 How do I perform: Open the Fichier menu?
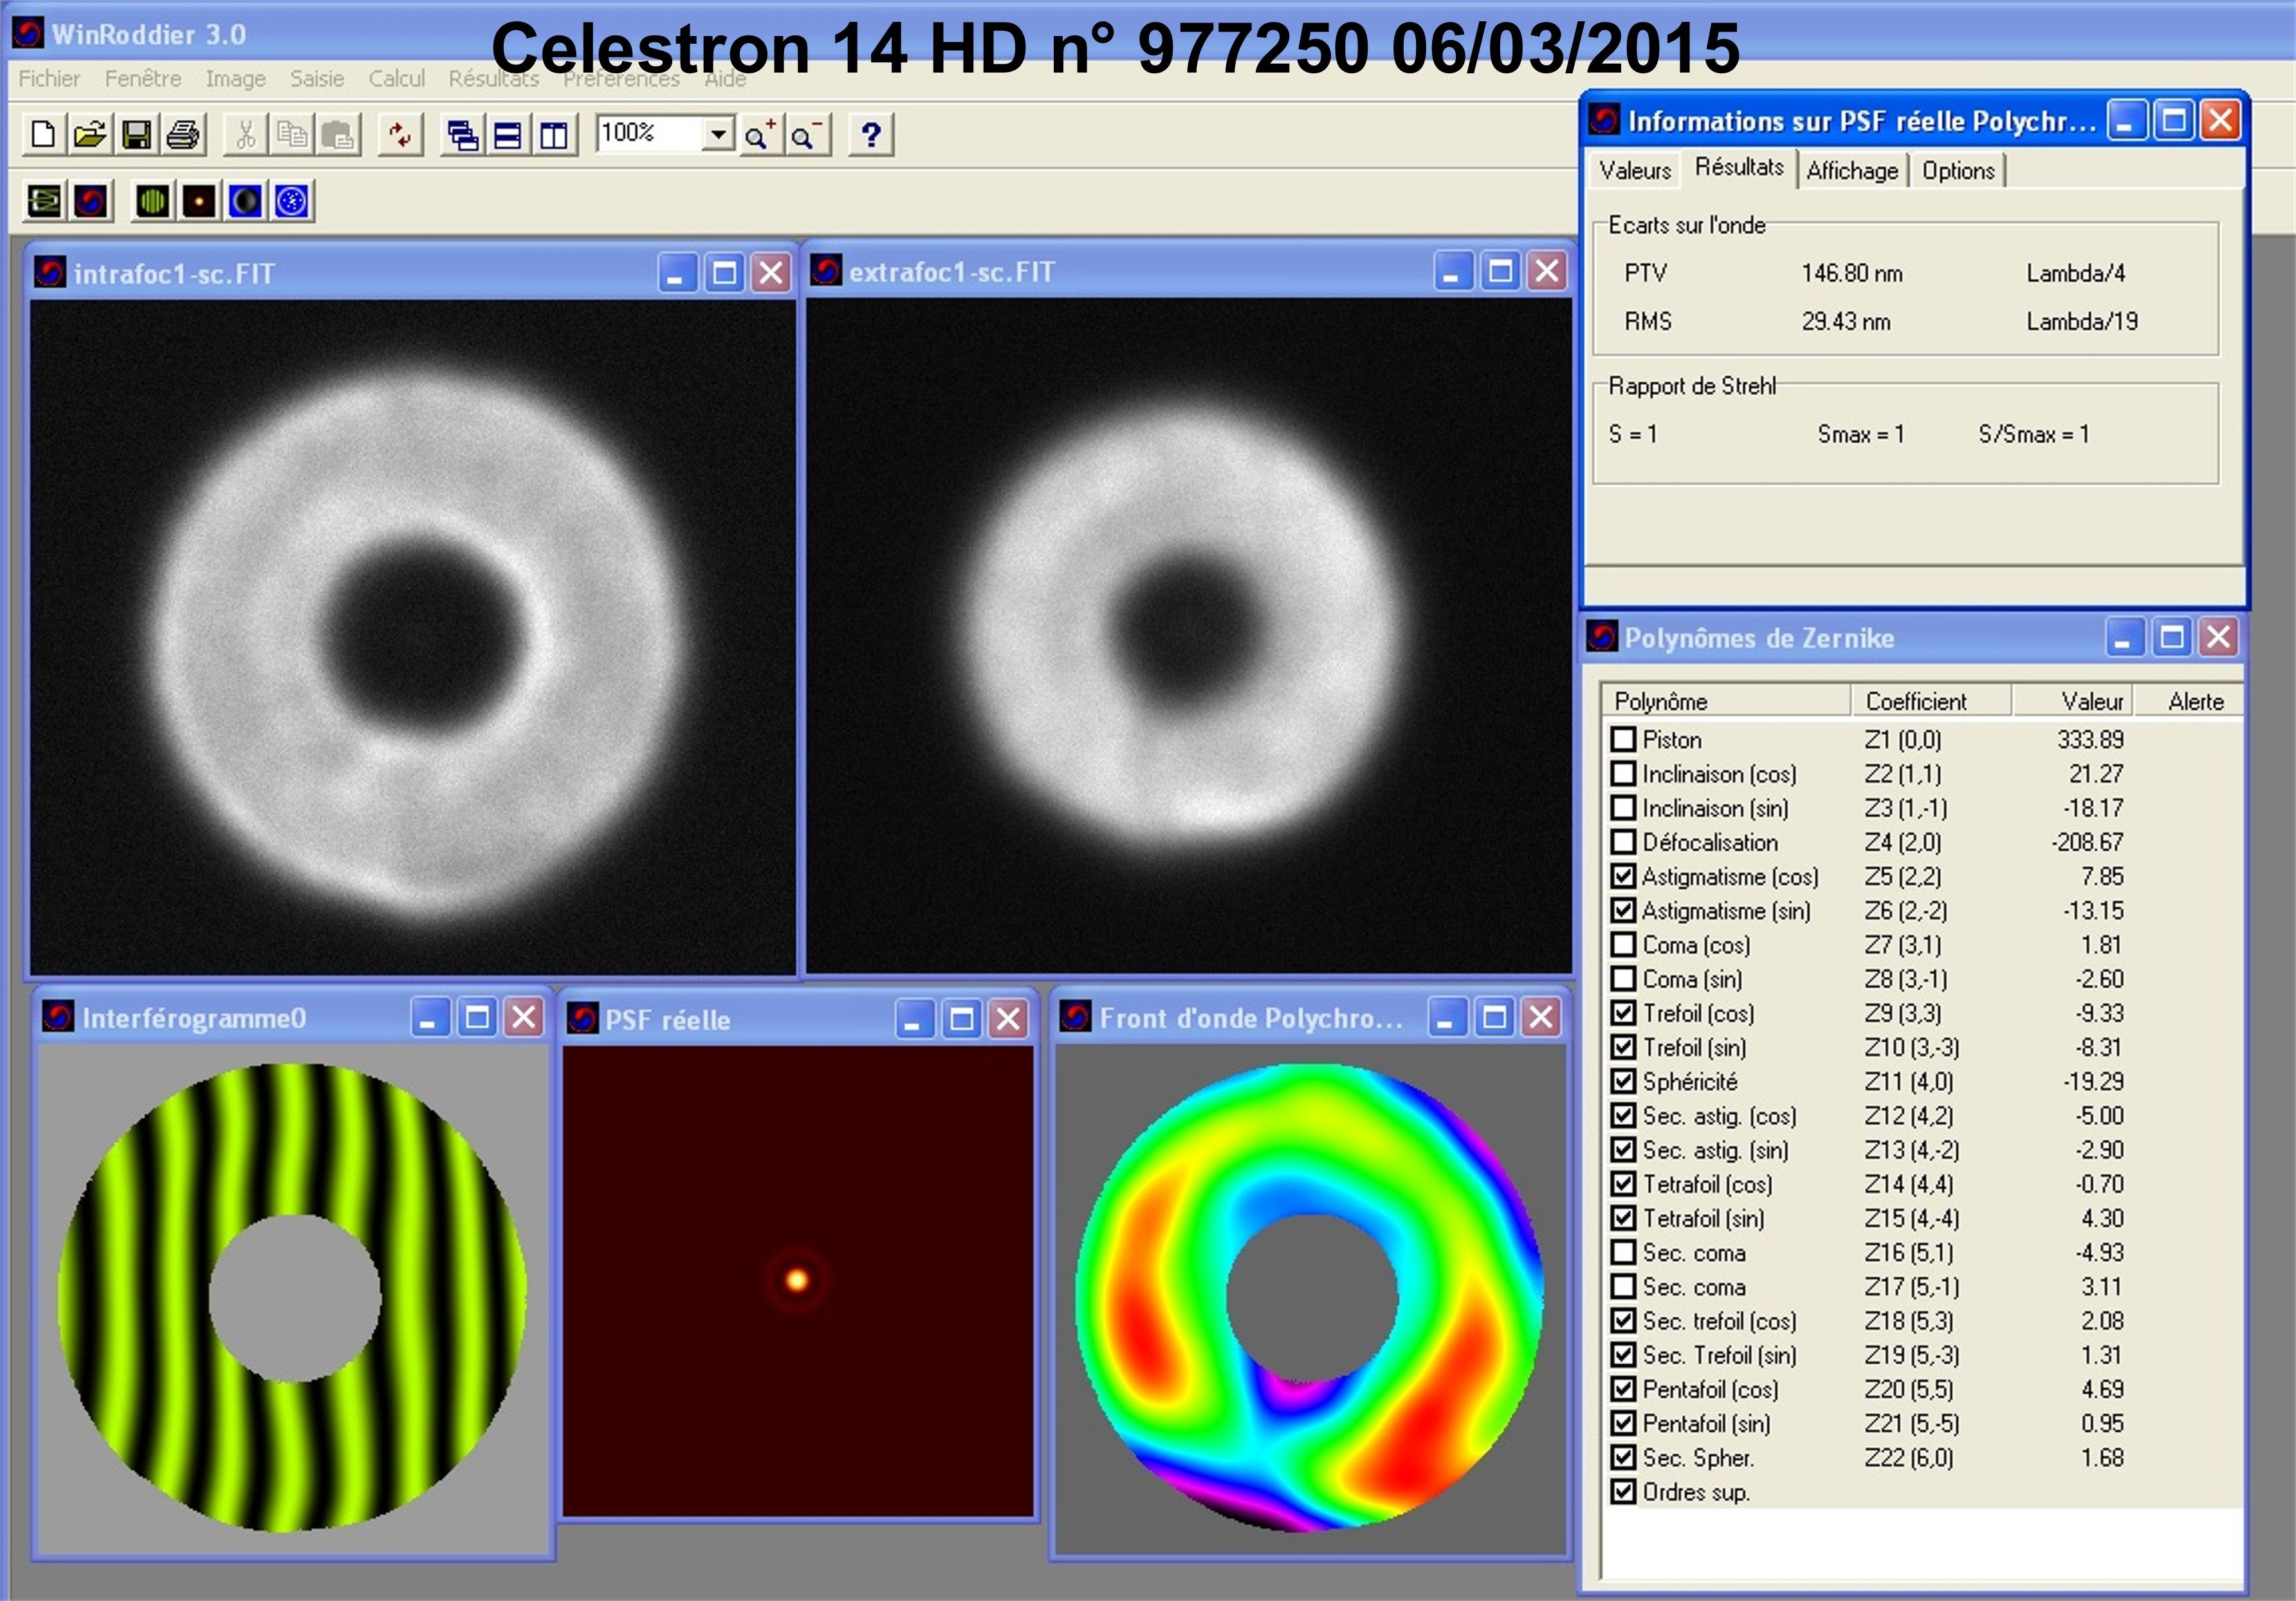pos(49,78)
